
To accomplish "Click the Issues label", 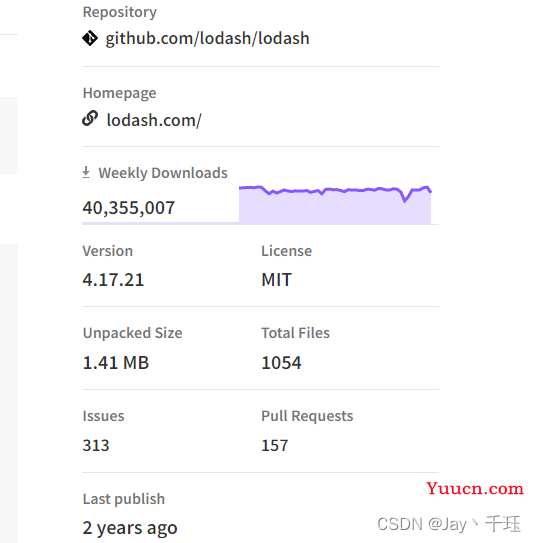I will tap(103, 416).
